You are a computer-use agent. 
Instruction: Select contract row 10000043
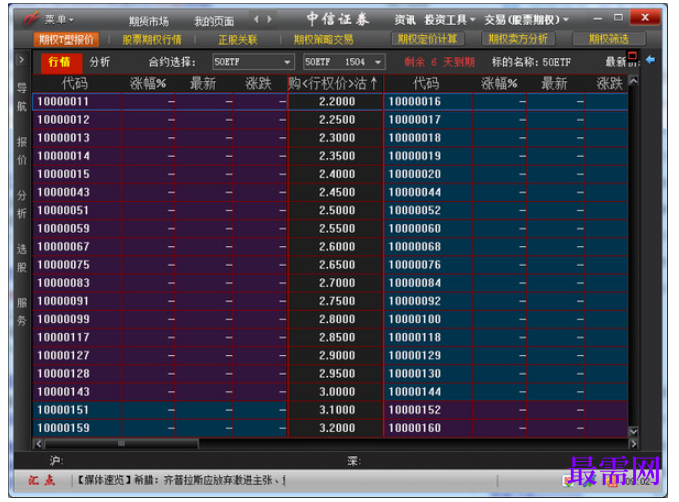[160, 192]
